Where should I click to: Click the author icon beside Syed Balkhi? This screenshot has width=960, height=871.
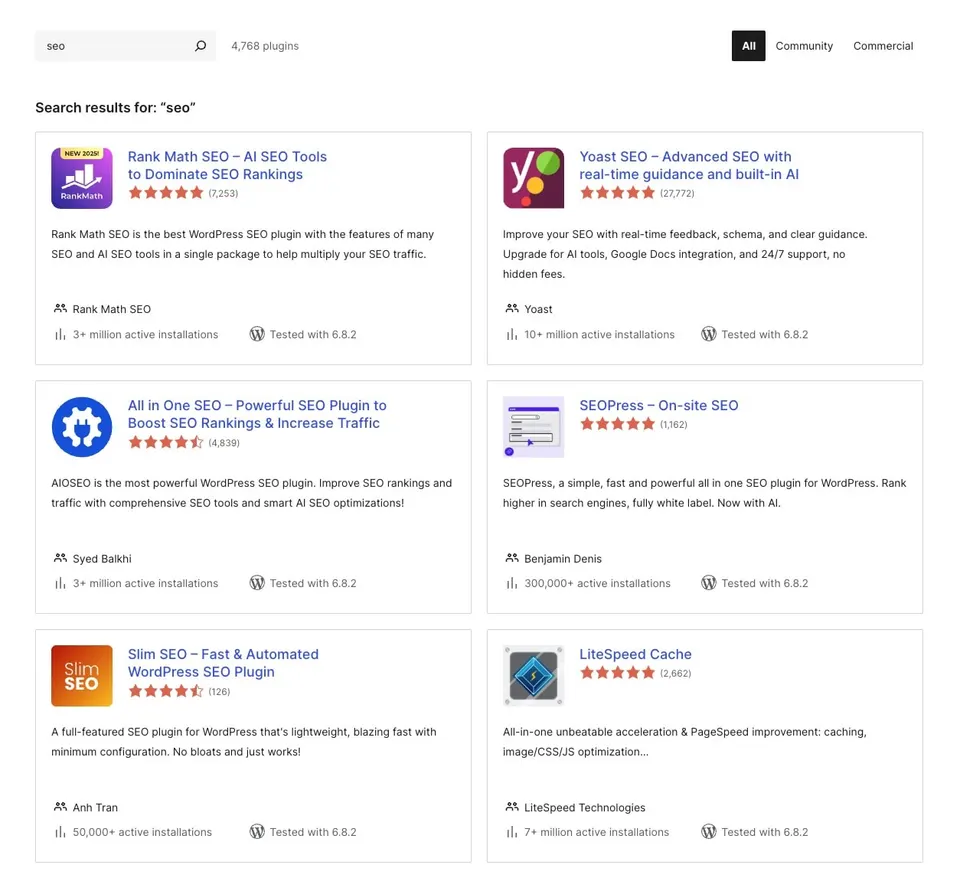(60, 558)
